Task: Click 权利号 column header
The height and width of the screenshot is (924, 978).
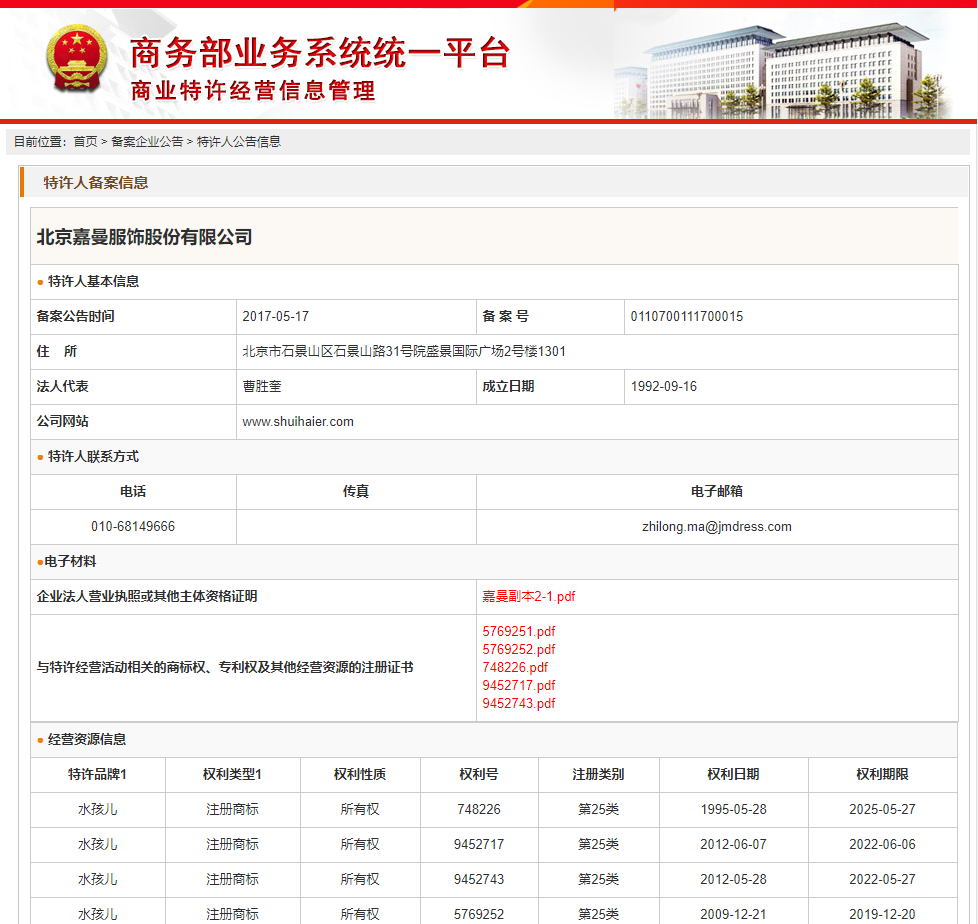Action: pos(479,774)
